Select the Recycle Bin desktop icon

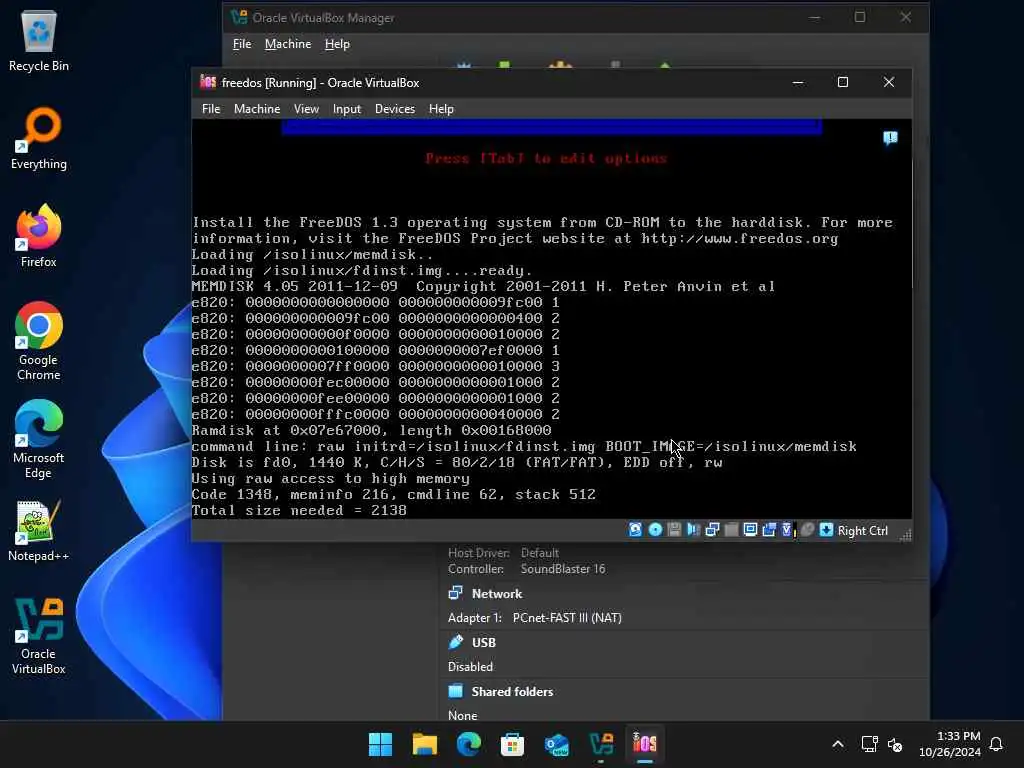tap(39, 41)
